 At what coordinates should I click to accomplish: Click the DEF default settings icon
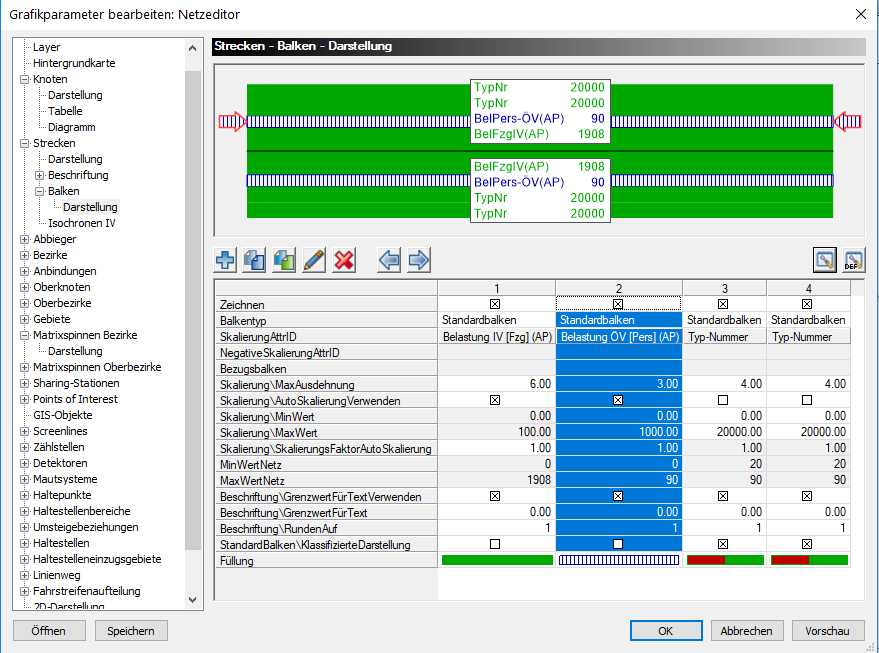pos(853,261)
